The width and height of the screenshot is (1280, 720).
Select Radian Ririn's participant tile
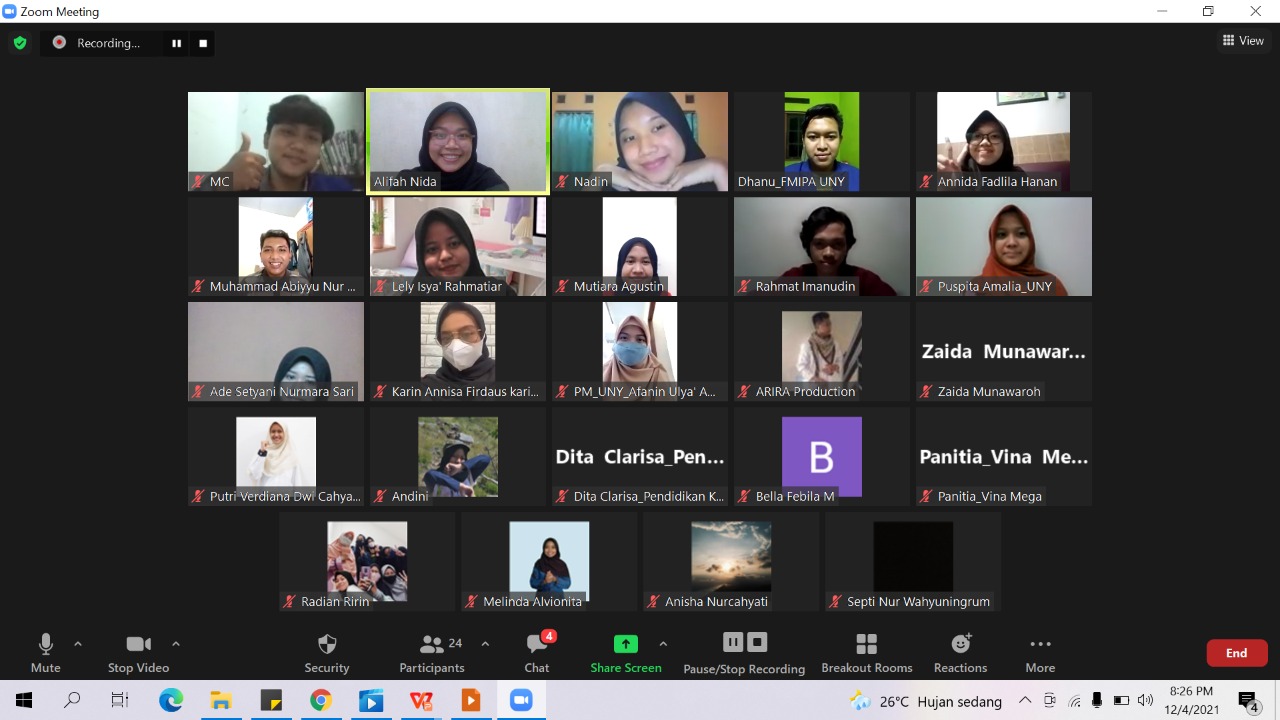(x=367, y=561)
